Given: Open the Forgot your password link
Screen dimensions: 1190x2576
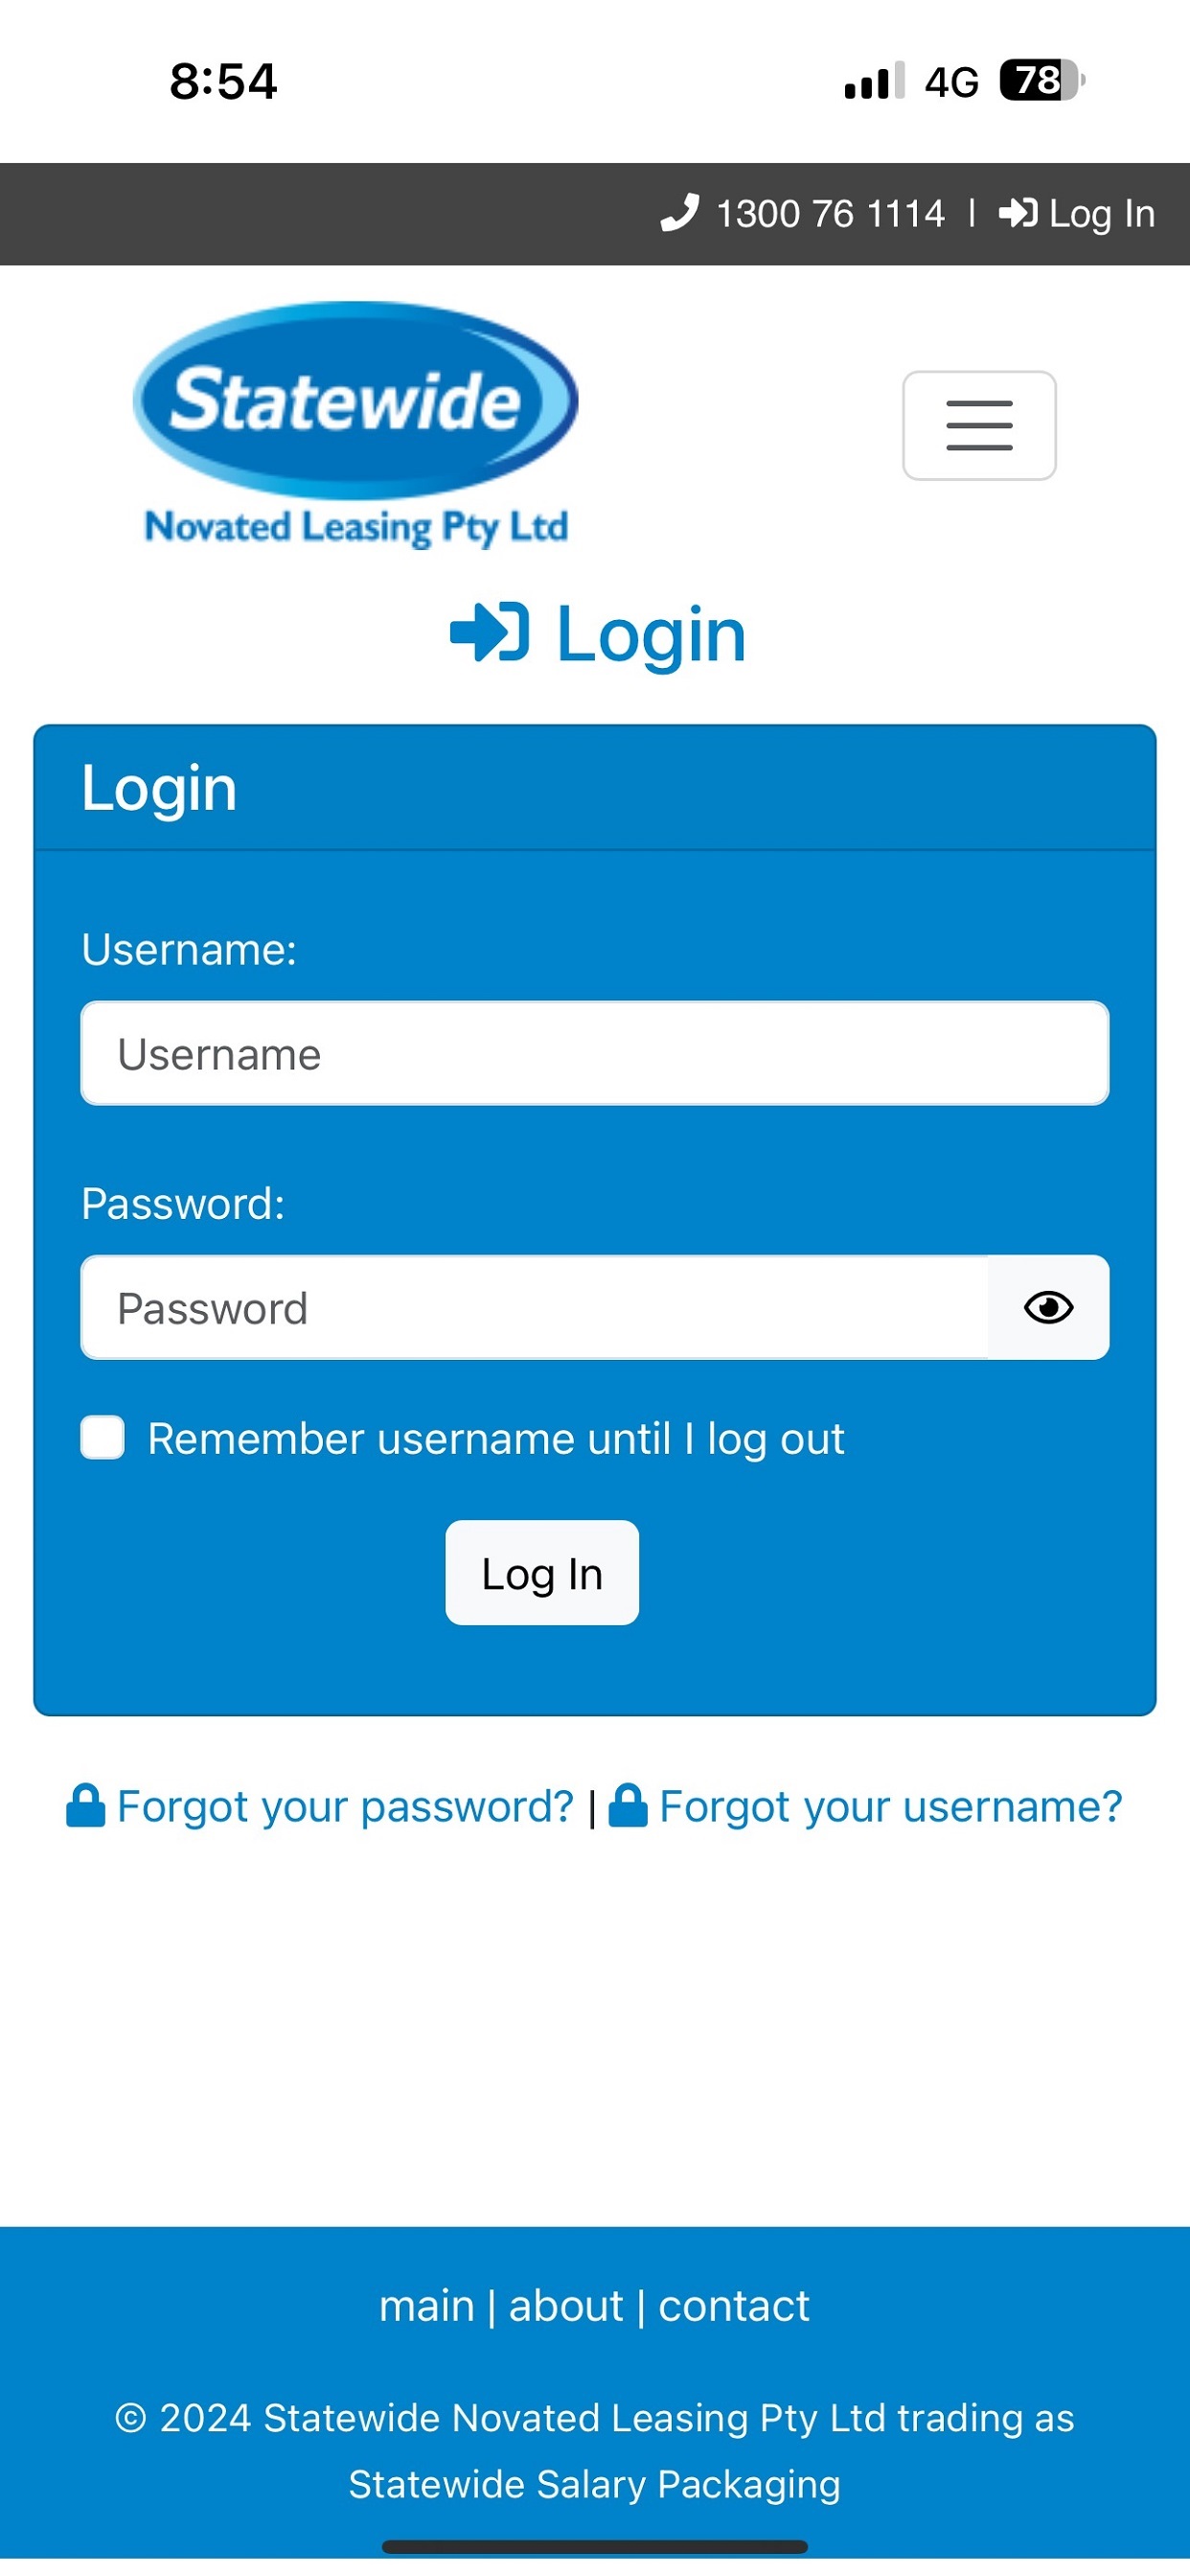Looking at the screenshot, I should point(345,1806).
